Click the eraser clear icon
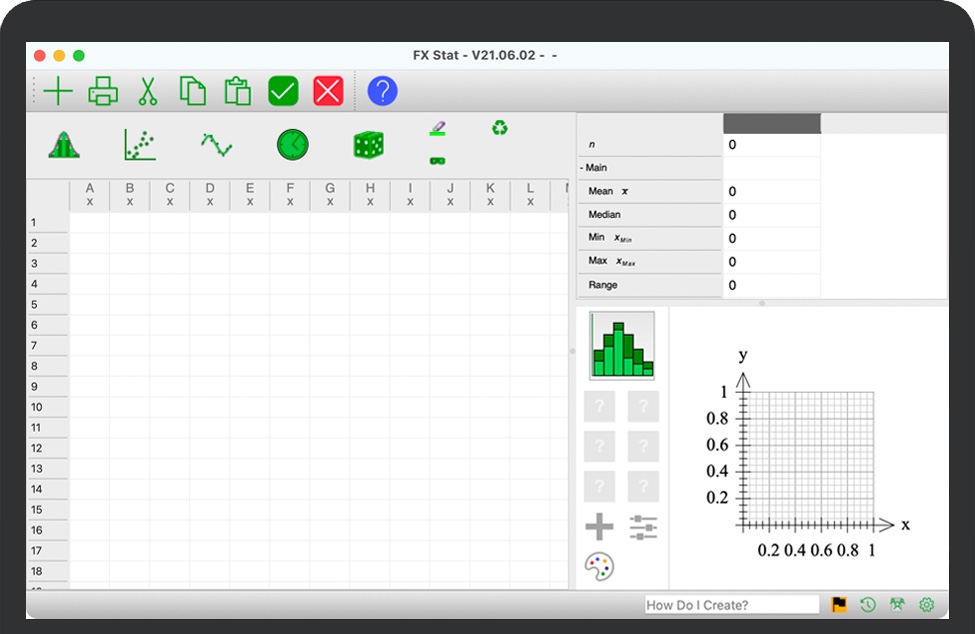 [x=438, y=129]
